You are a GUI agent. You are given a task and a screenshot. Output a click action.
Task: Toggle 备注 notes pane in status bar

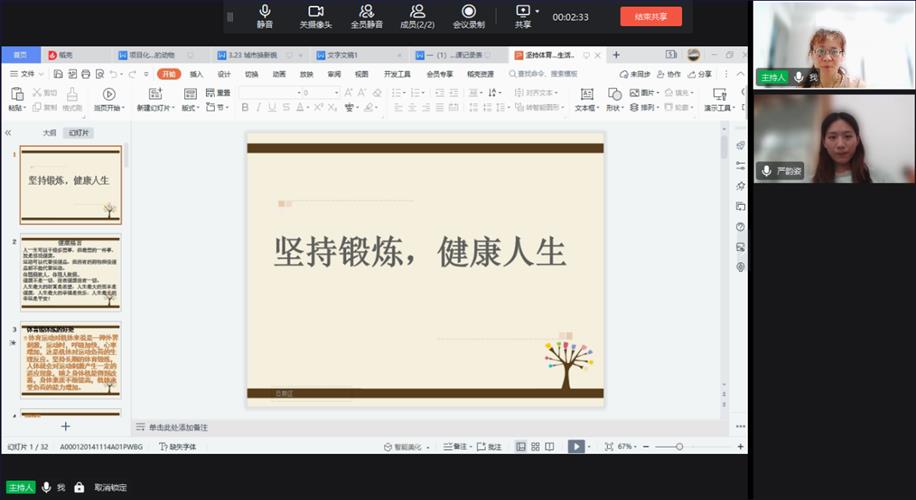coord(455,446)
